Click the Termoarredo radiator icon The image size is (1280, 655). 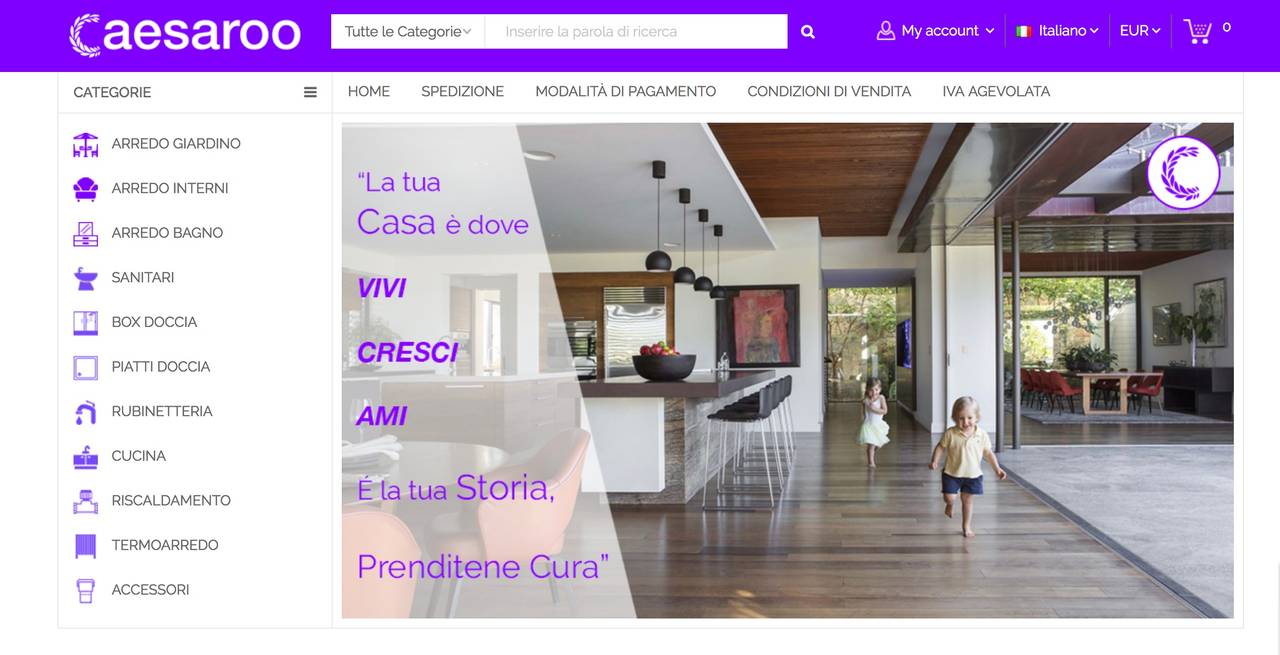[x=86, y=545]
